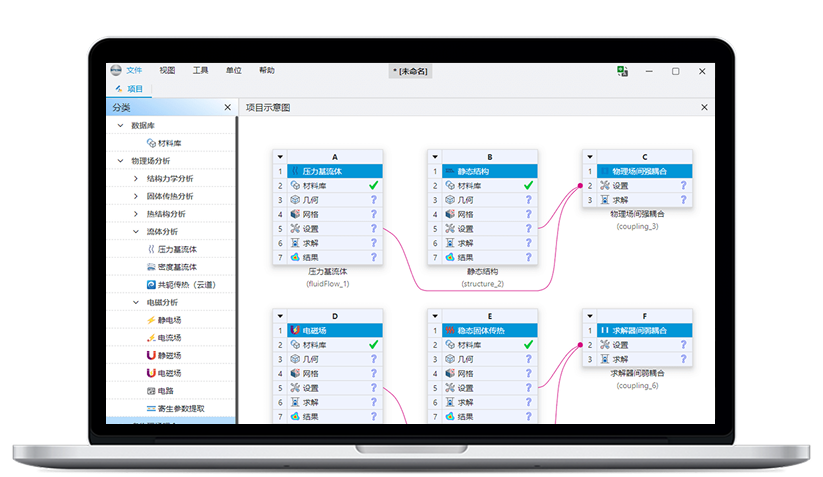The image size is (823, 477).
Task: Click question mark status for 几何 in block B
Action: click(x=528, y=200)
